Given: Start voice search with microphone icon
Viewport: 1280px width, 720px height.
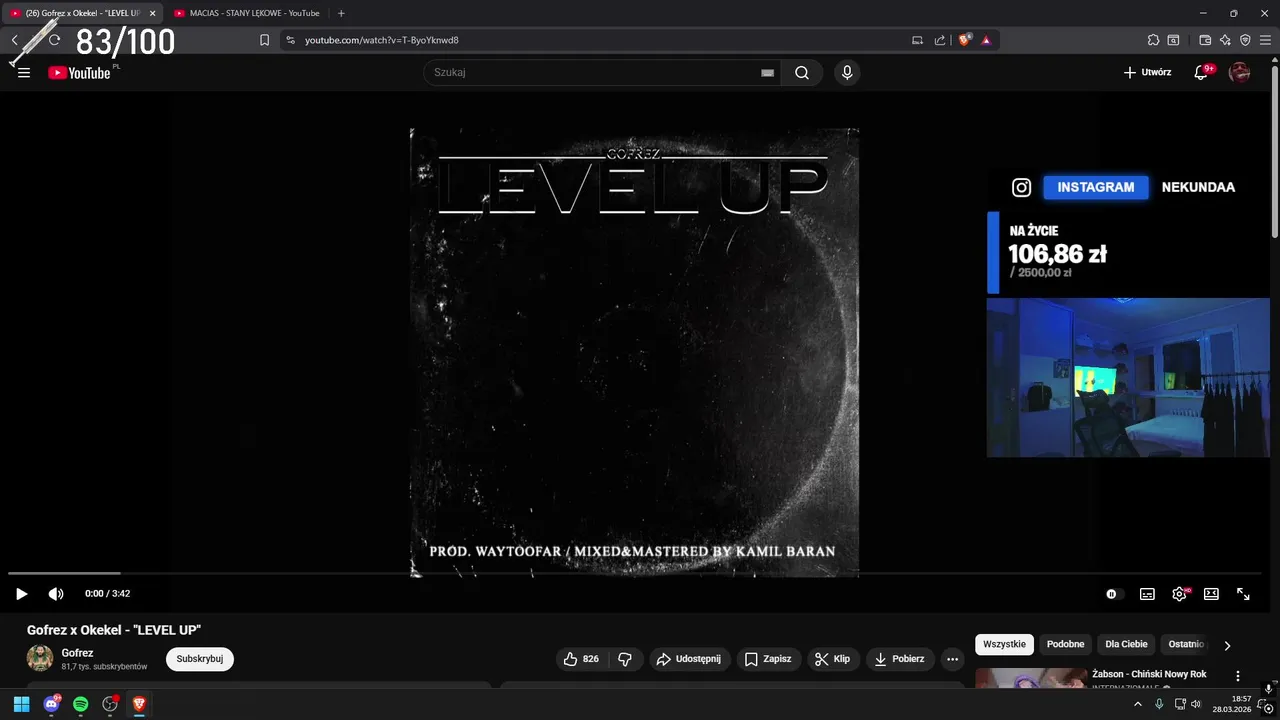Looking at the screenshot, I should (x=847, y=72).
